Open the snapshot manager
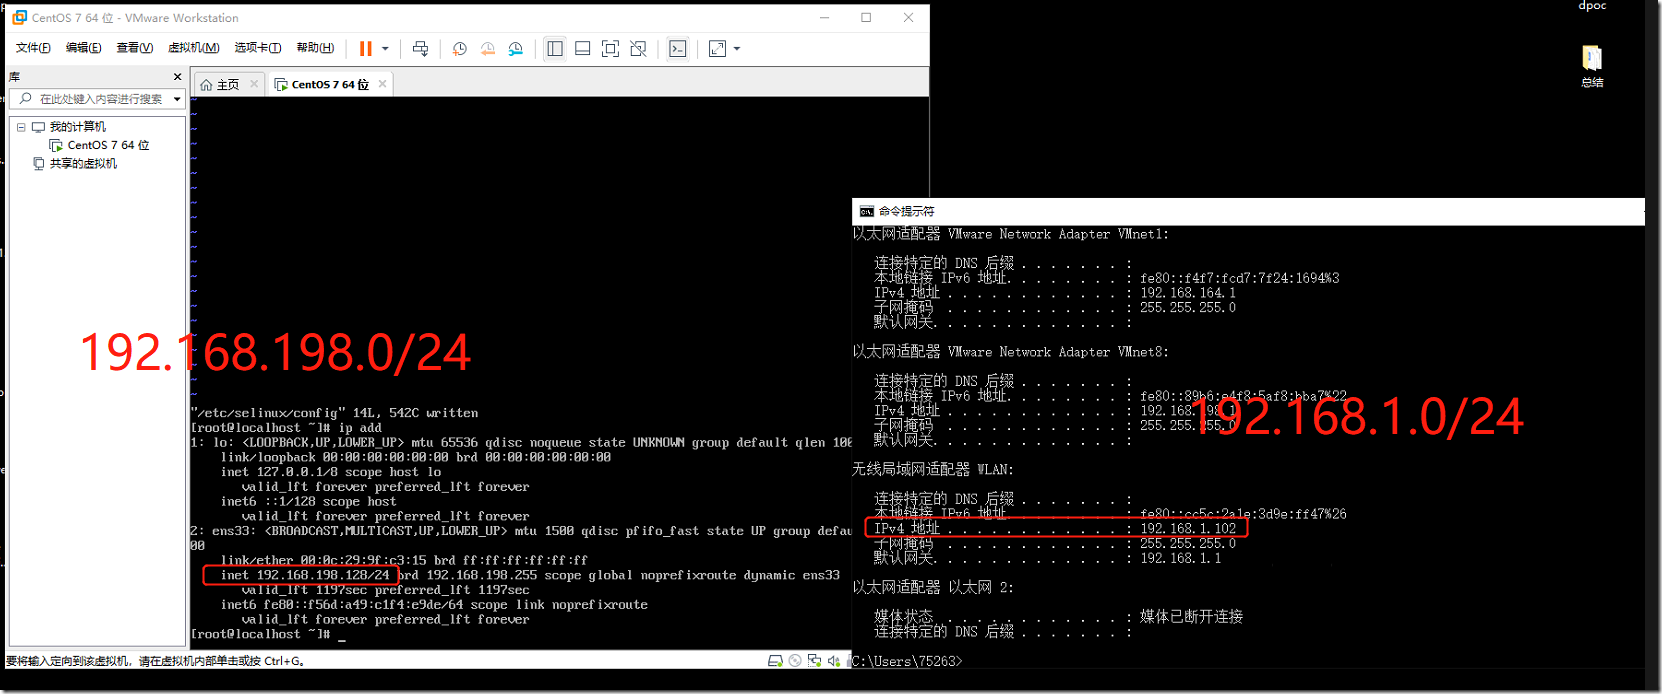Viewport: 1662px width, 694px height. pos(516,48)
